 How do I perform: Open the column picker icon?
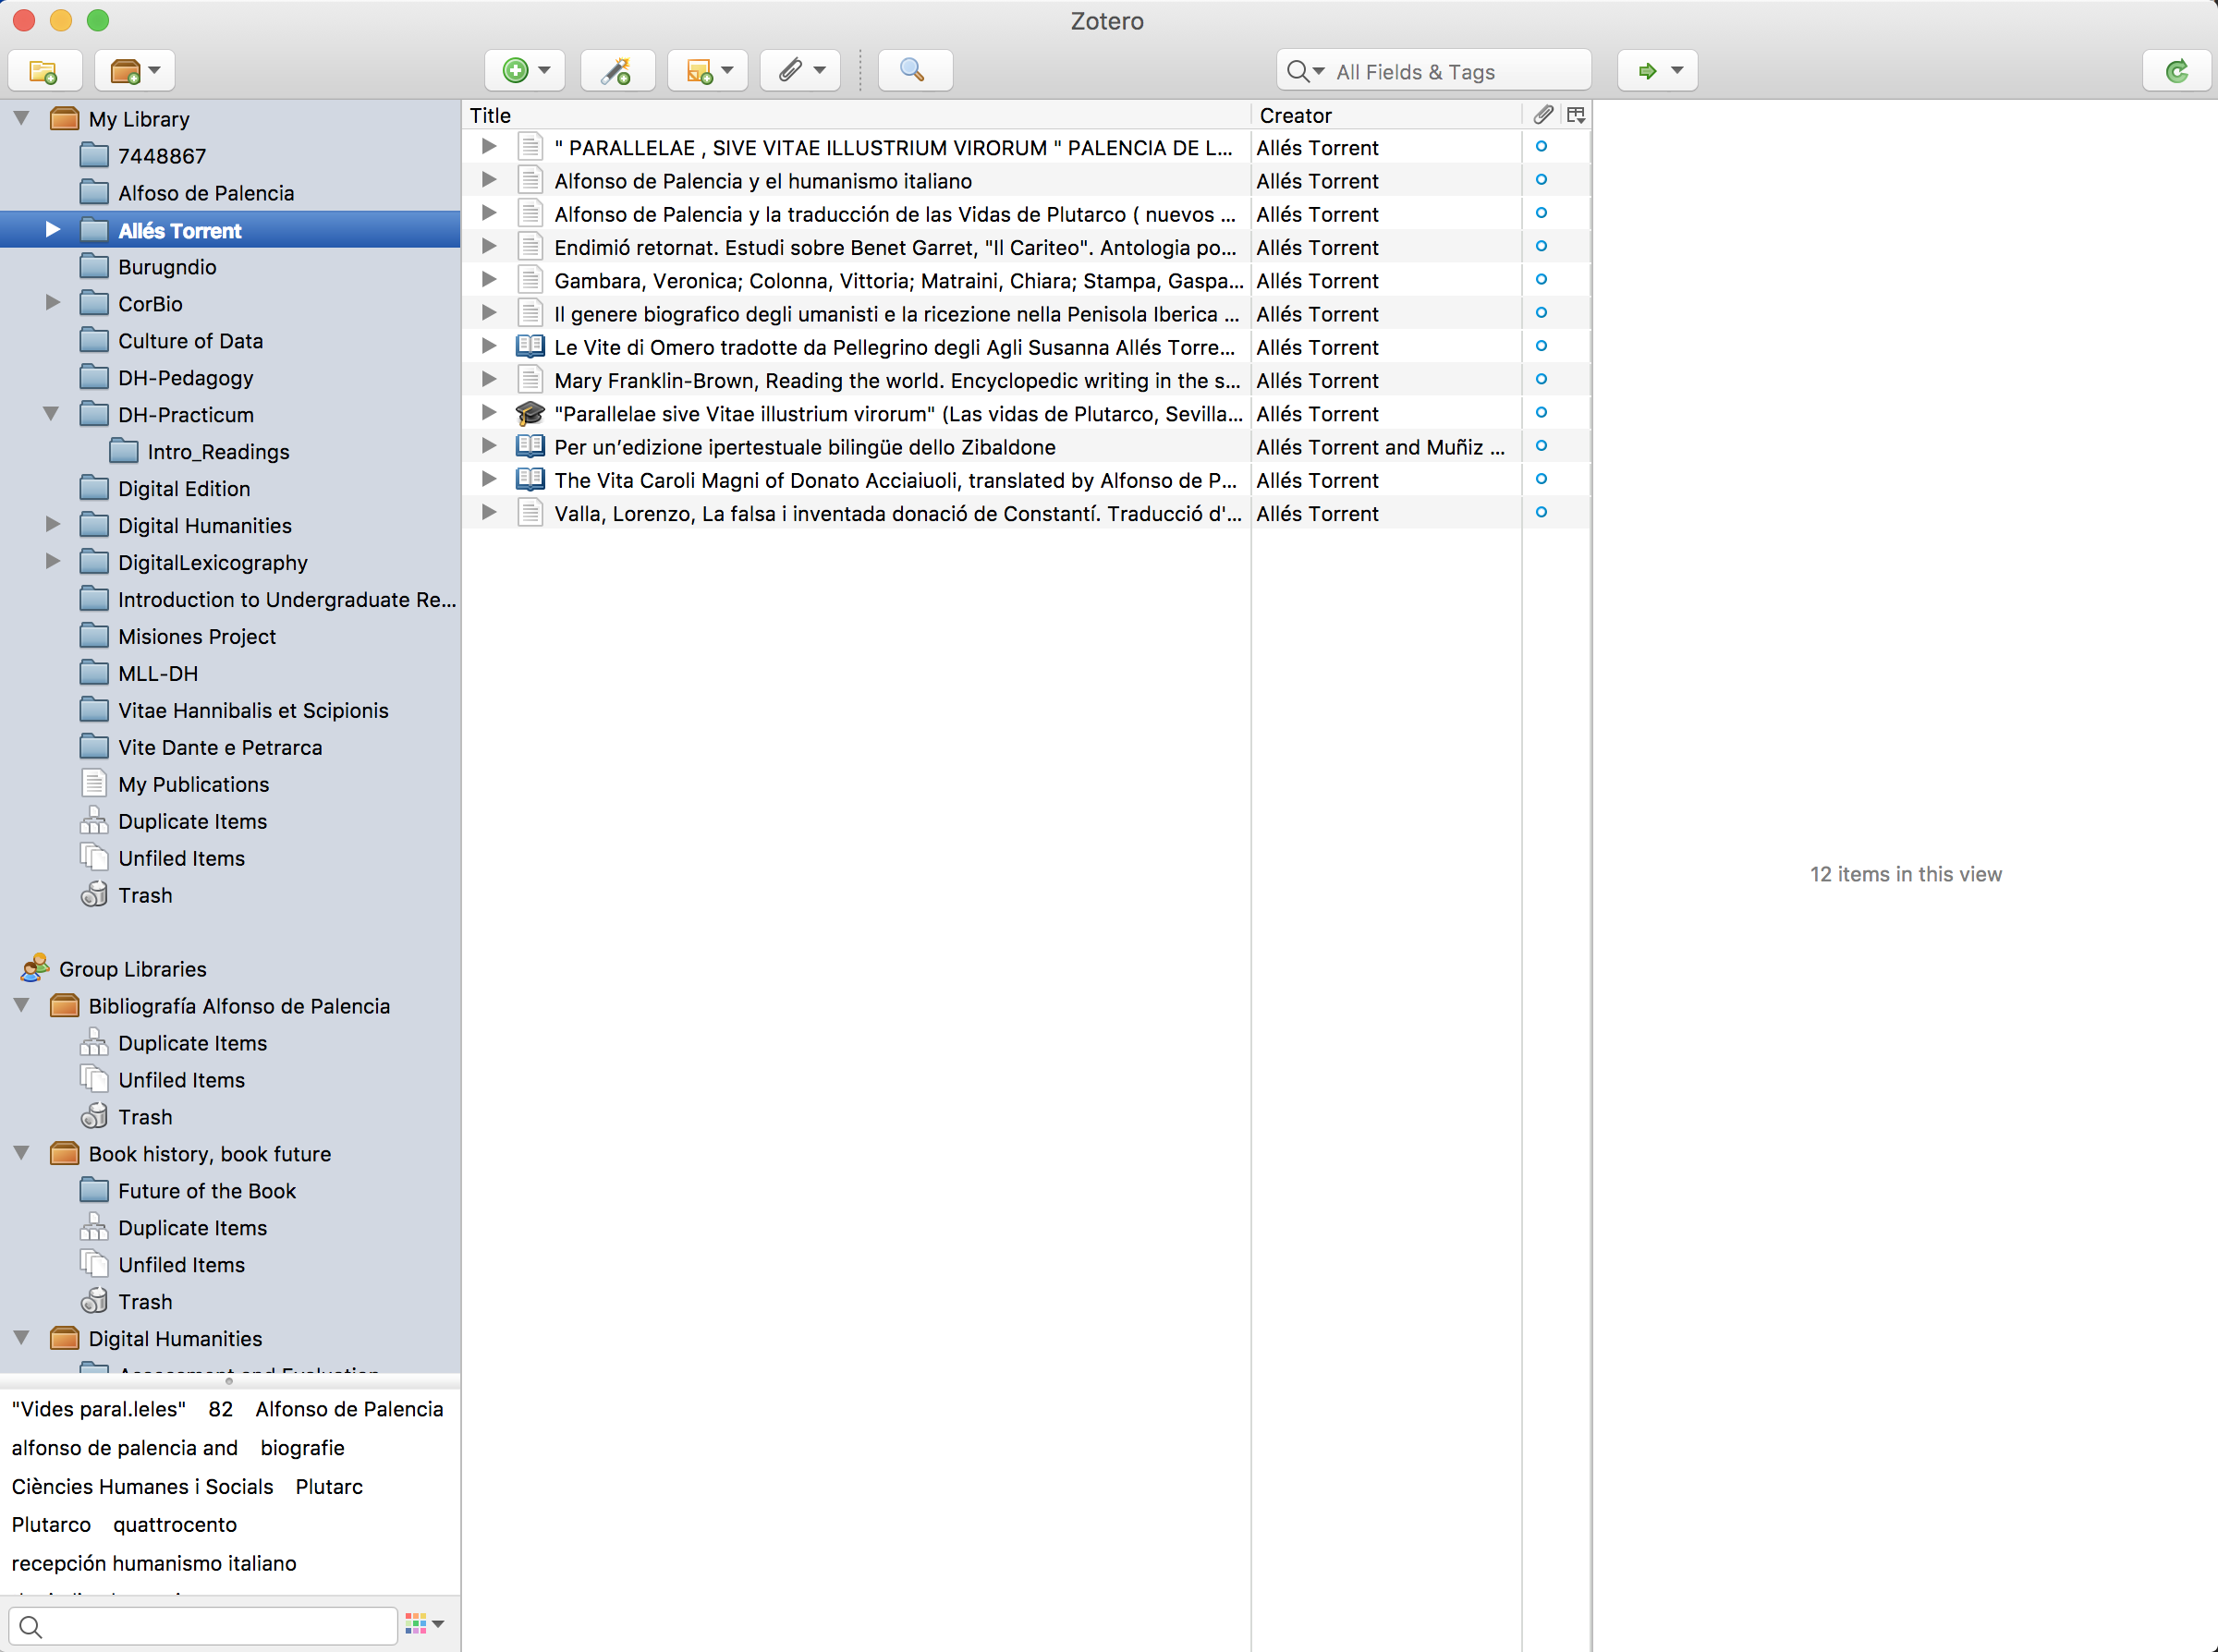[x=1576, y=115]
